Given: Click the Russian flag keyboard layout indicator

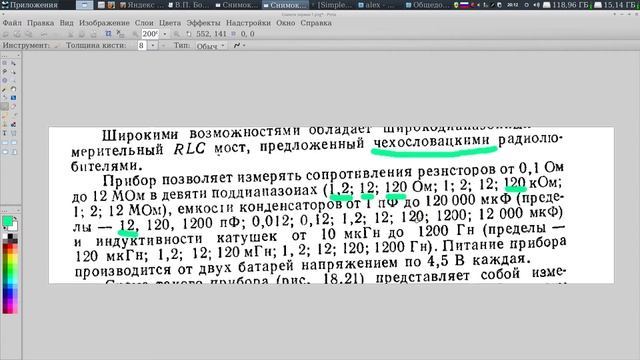Looking at the screenshot, I should pos(464,5).
